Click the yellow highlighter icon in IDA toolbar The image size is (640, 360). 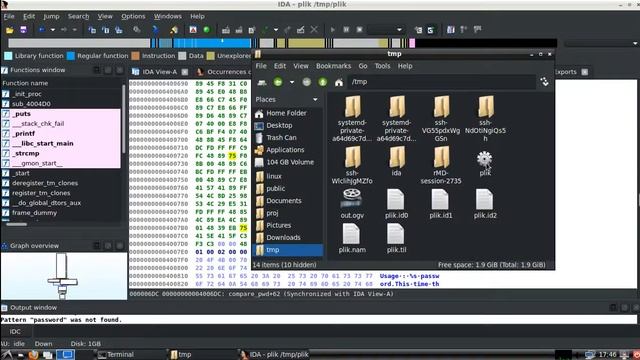(174, 30)
